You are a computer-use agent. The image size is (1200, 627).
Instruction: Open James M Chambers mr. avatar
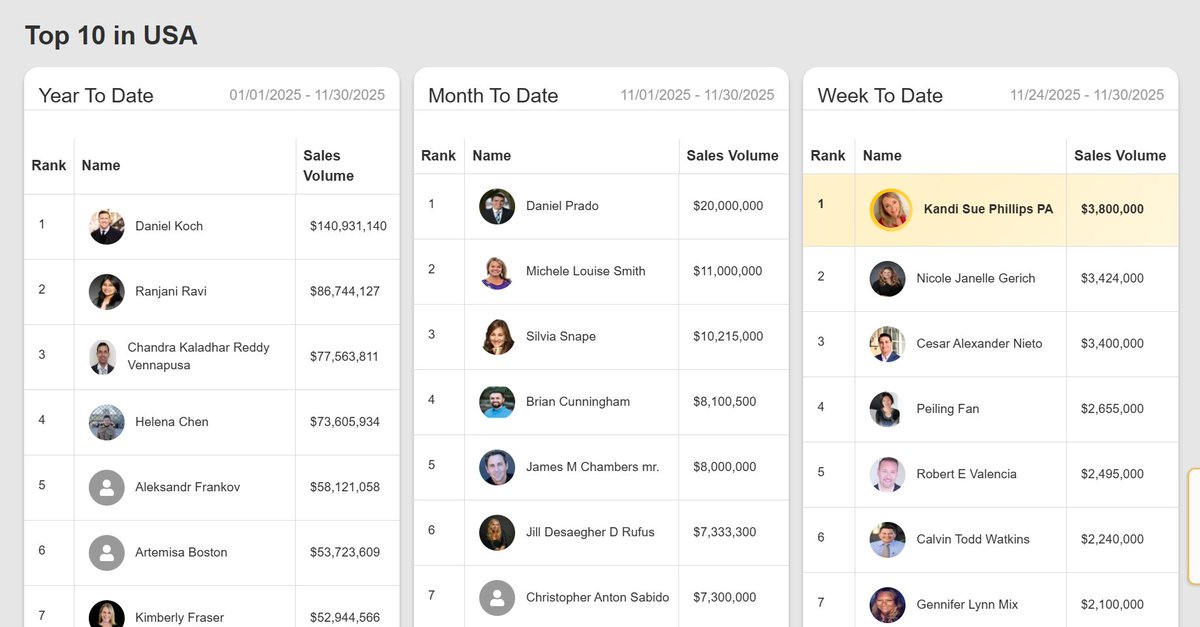497,467
